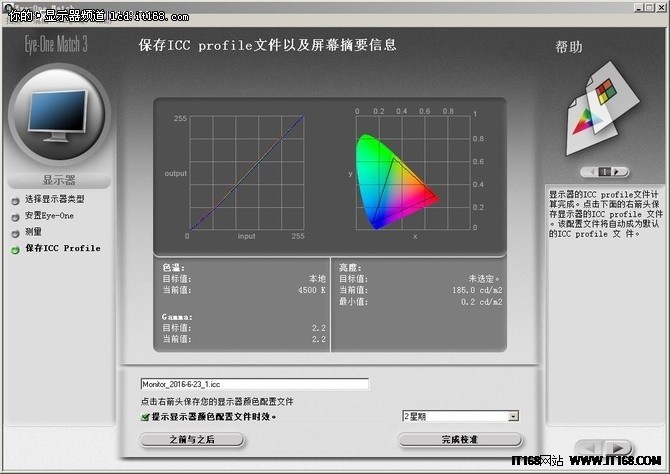Click the 显示器 section label
Viewport: 670px width, 474px height.
point(59,180)
